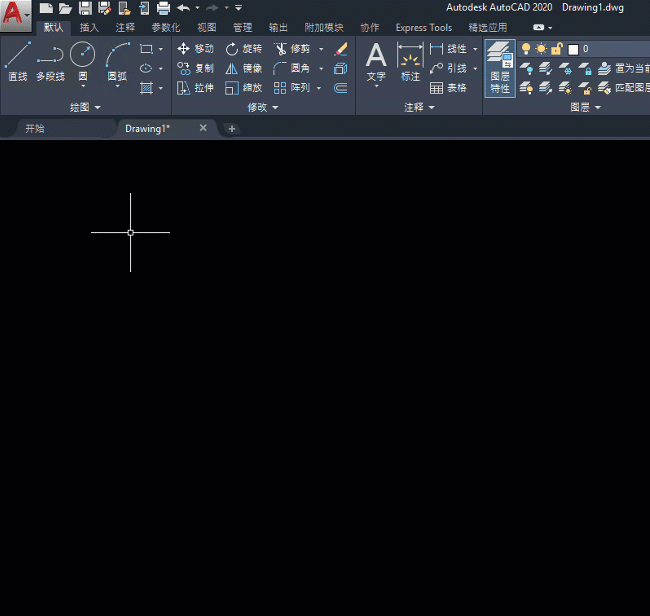Viewport: 650px width, 616px height.
Task: Click the Dimension (标注) tool
Action: click(410, 61)
